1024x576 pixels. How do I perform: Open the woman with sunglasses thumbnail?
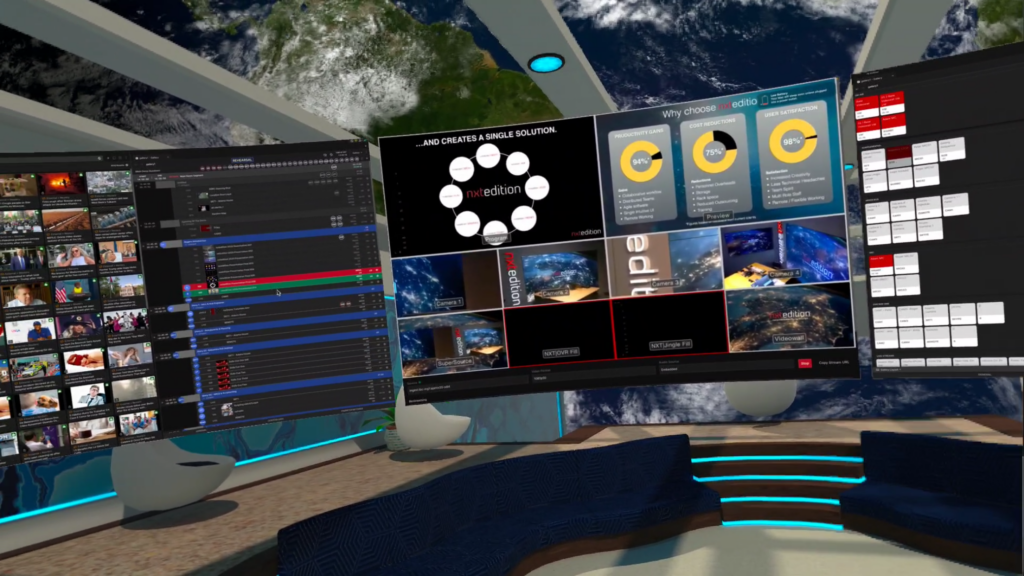click(70, 256)
